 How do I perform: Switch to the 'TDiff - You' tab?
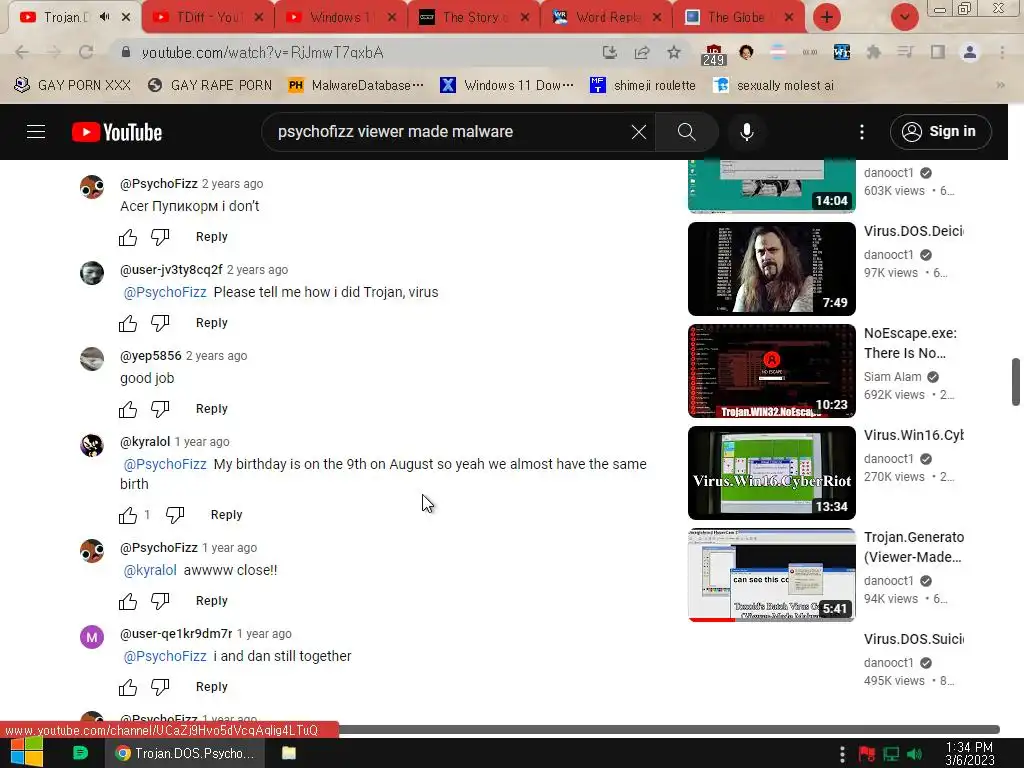click(x=208, y=18)
